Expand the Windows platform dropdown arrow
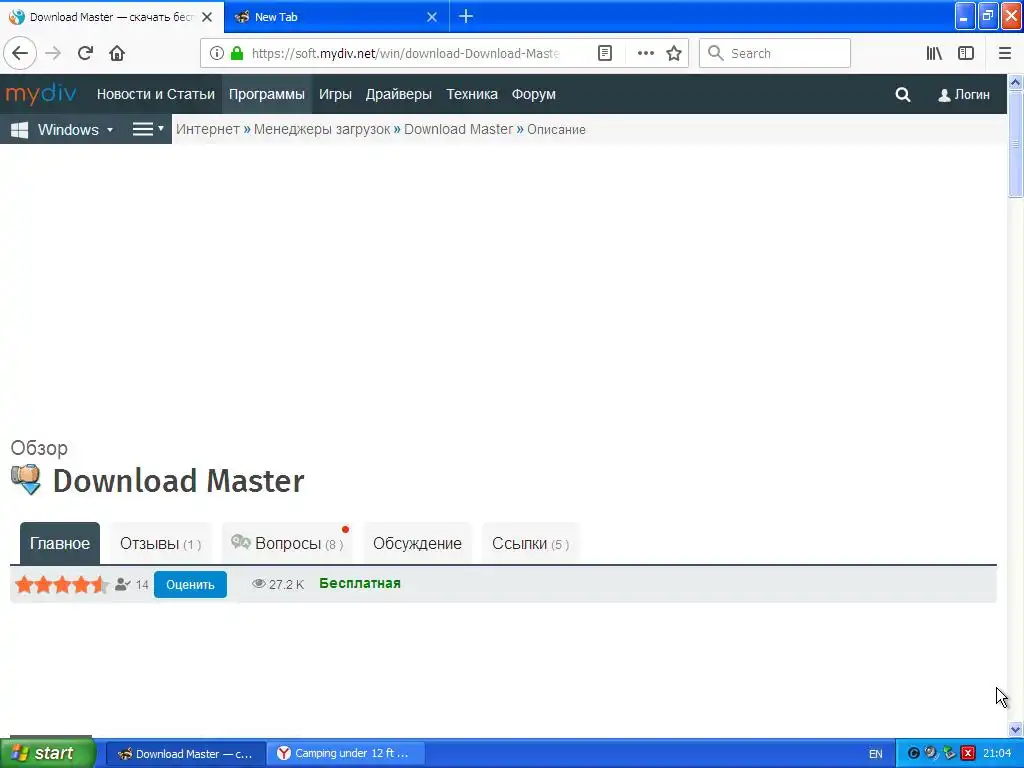The image size is (1024, 768). pyautogui.click(x=110, y=130)
